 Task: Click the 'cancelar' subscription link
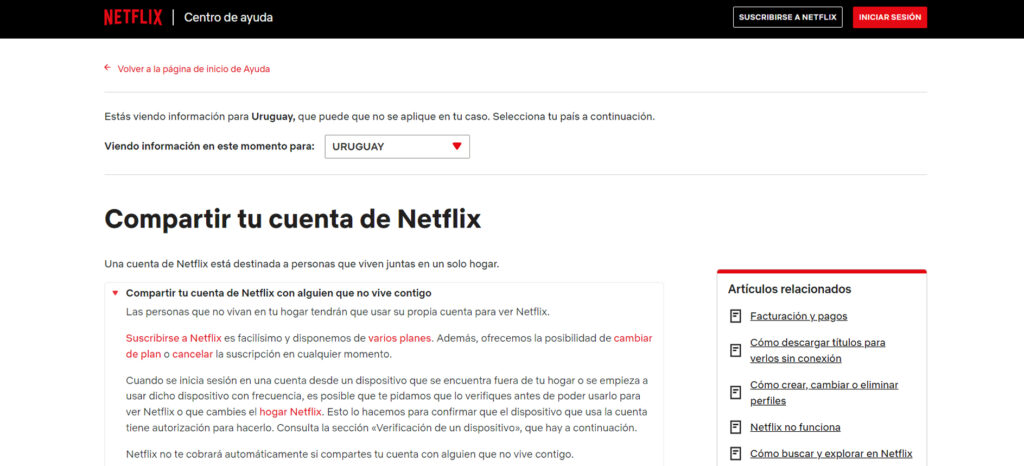[x=192, y=354]
